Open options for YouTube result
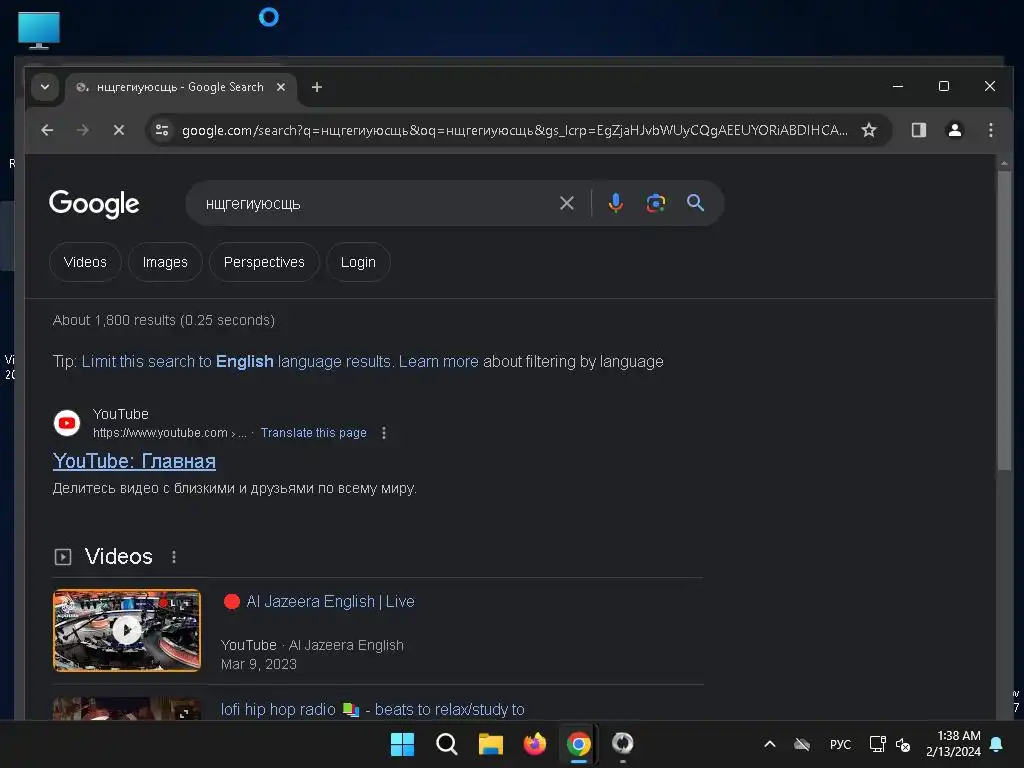The height and width of the screenshot is (768, 1024). coord(384,432)
